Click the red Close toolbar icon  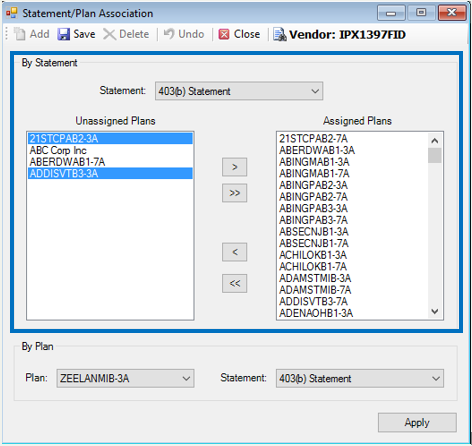(224, 34)
